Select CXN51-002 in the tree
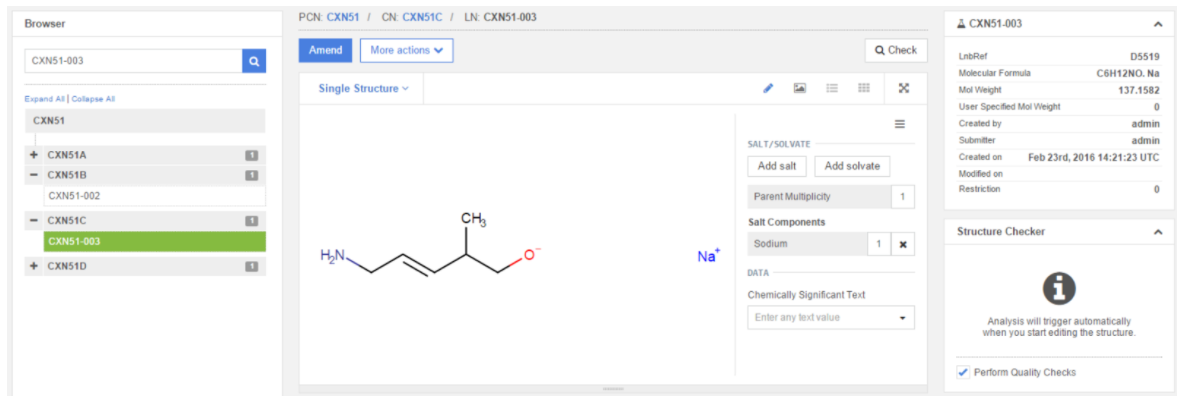 pos(75,196)
